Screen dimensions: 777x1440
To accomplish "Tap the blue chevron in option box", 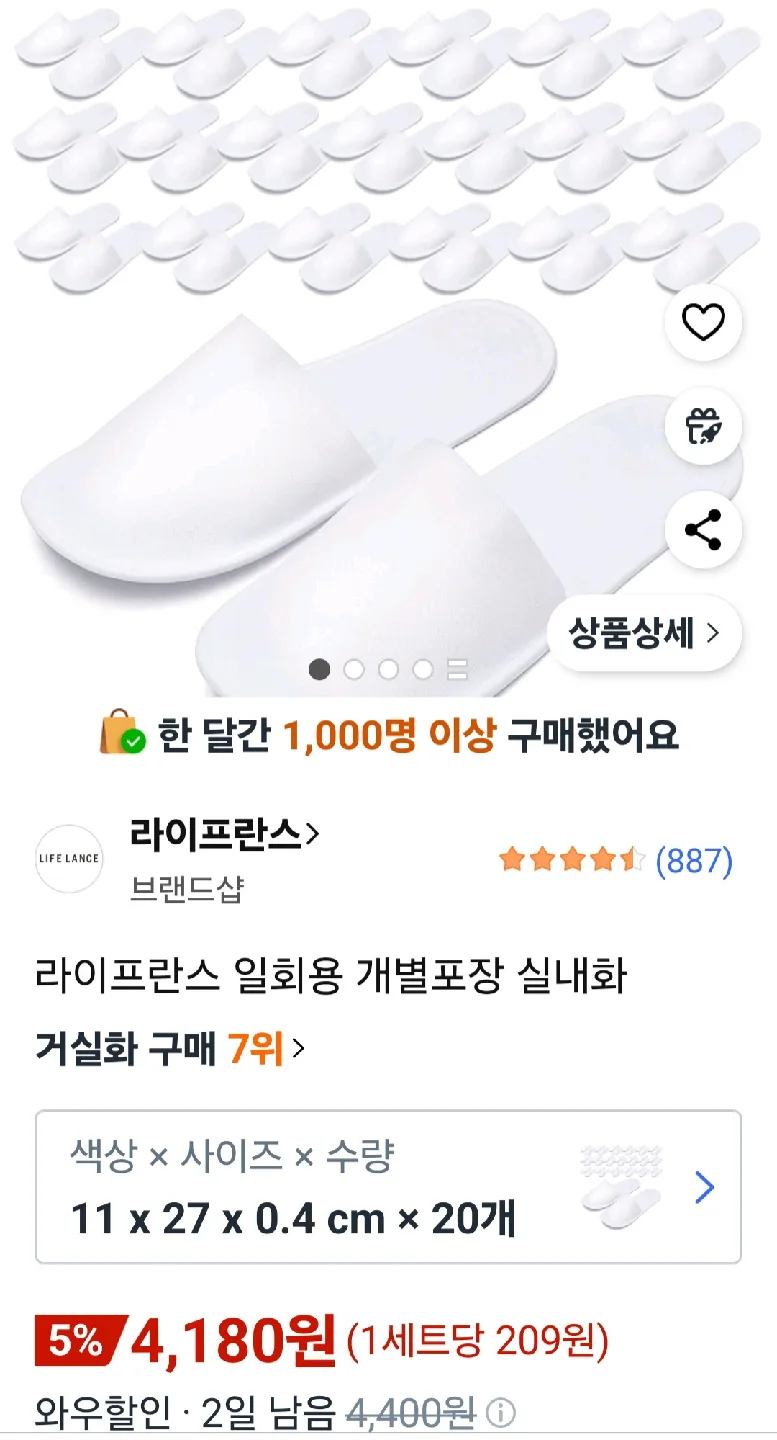I will [705, 1187].
